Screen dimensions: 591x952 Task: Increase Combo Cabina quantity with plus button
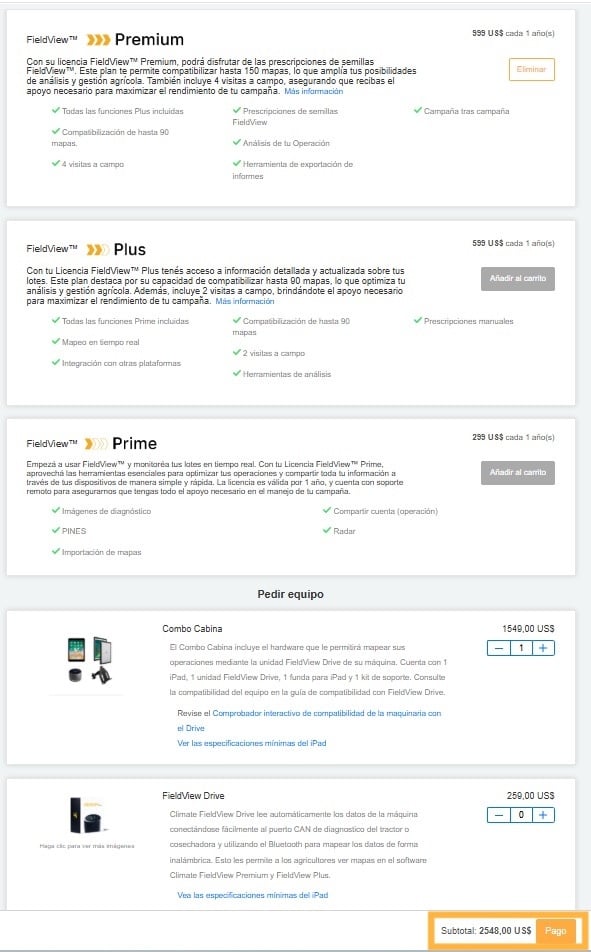541,648
